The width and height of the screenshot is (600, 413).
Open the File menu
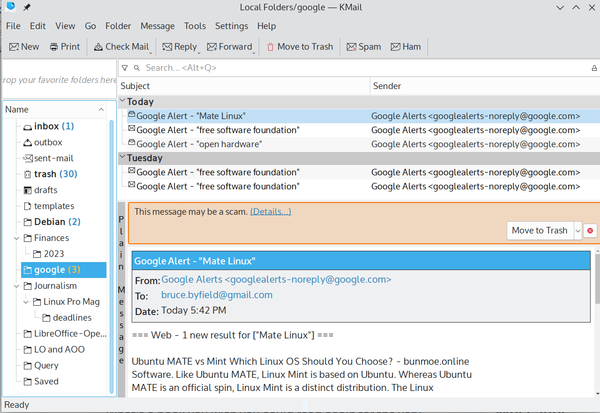coord(13,26)
